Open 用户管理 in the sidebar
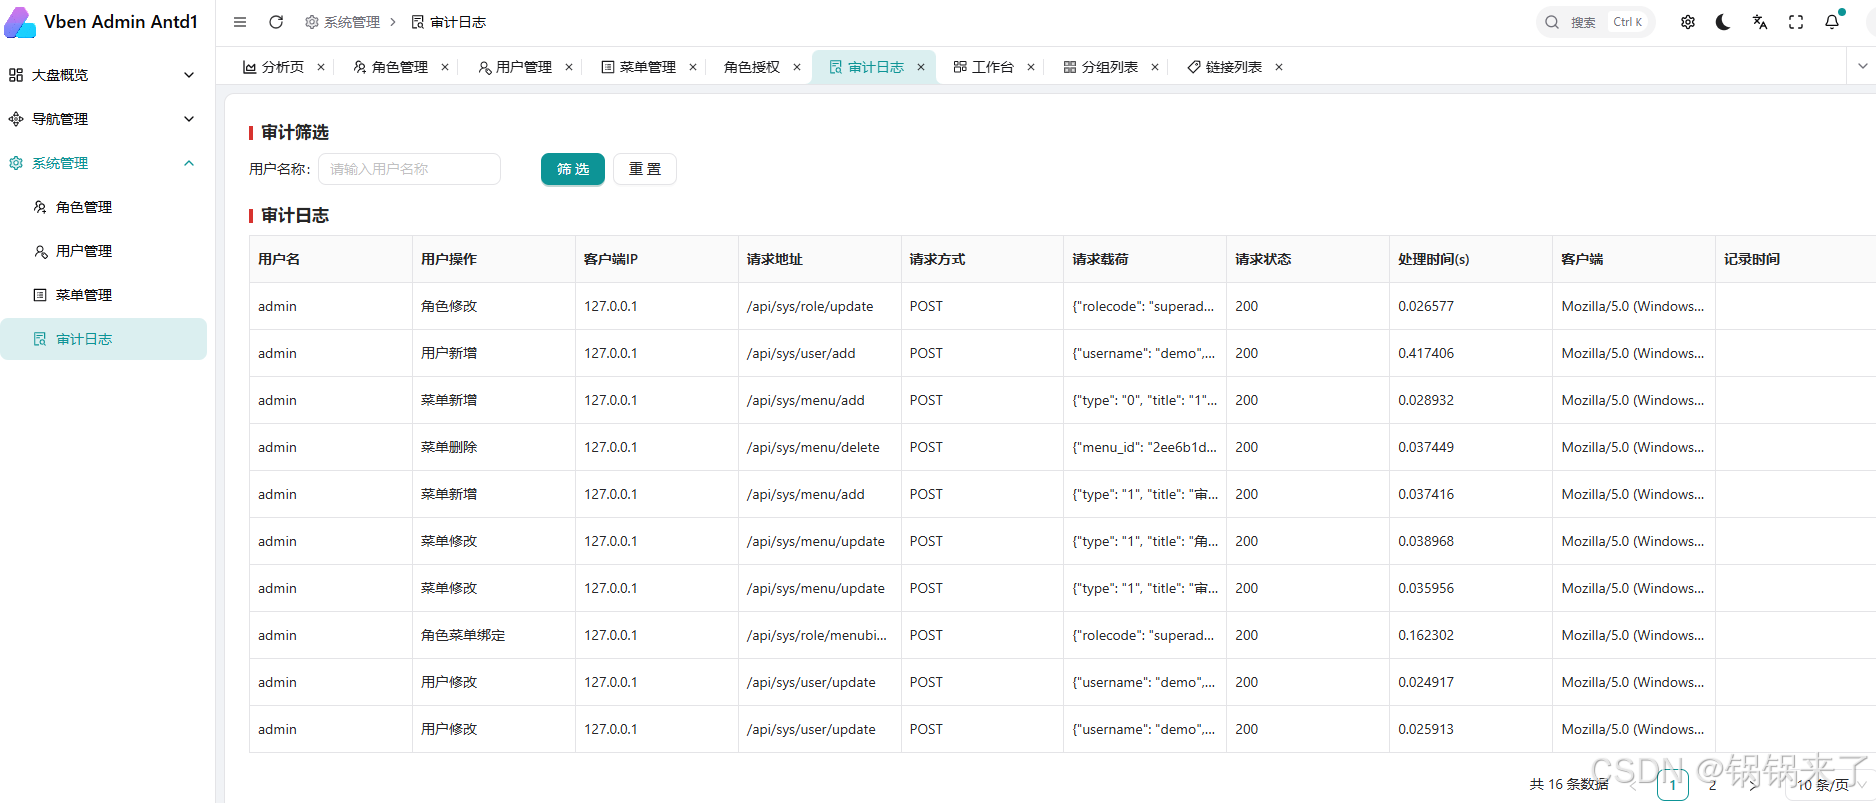 104,251
